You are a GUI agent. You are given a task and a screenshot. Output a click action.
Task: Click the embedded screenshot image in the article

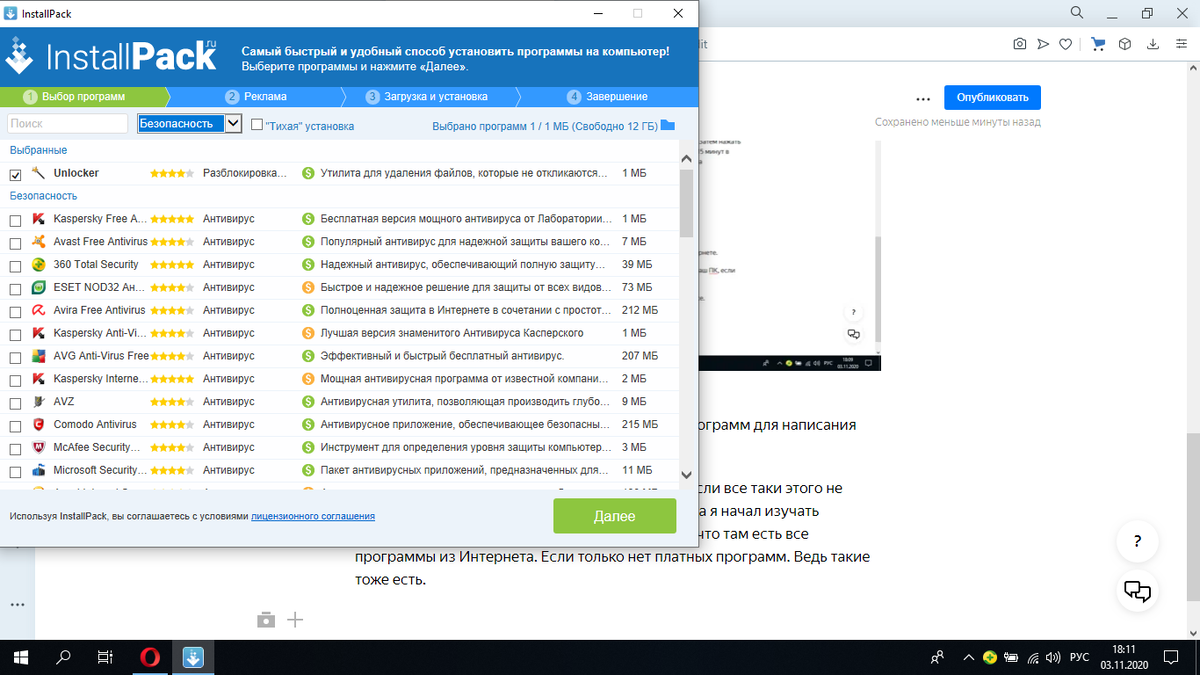click(790, 256)
